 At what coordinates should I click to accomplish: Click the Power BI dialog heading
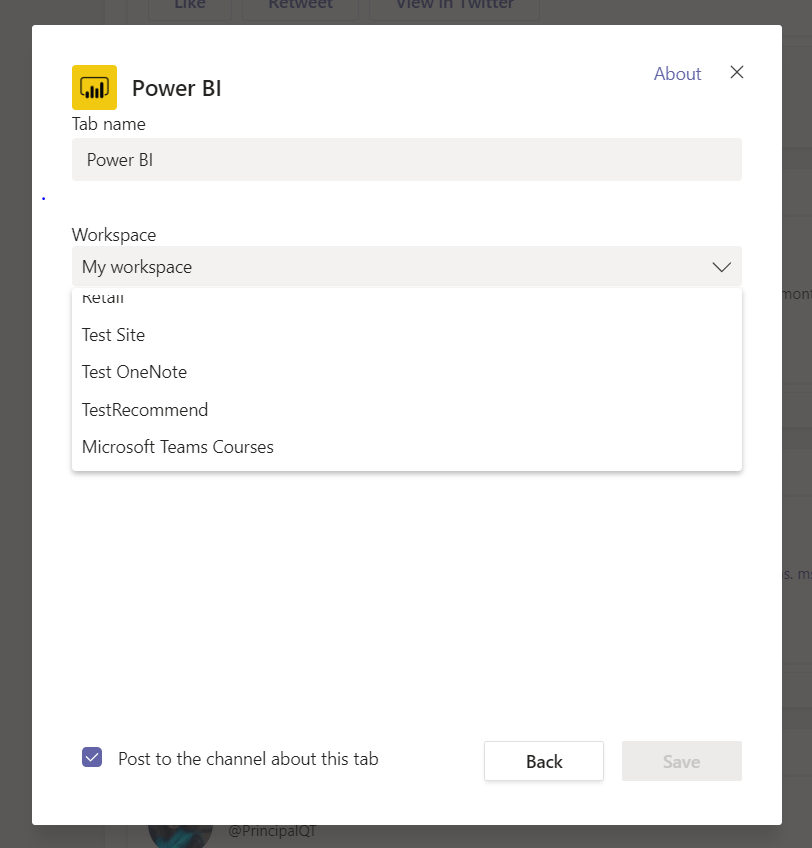tap(176, 88)
